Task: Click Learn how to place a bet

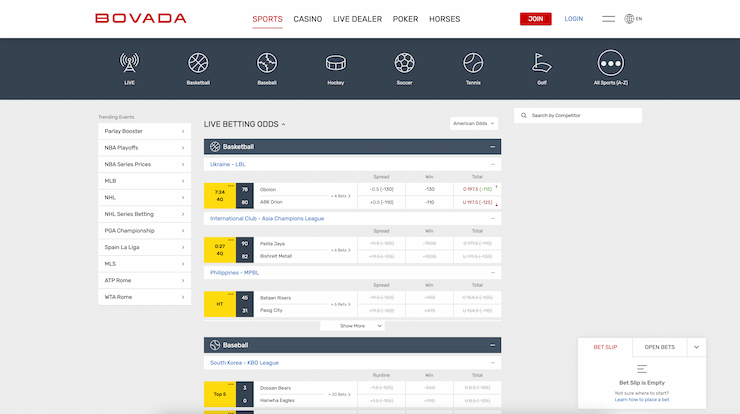Action: [642, 399]
